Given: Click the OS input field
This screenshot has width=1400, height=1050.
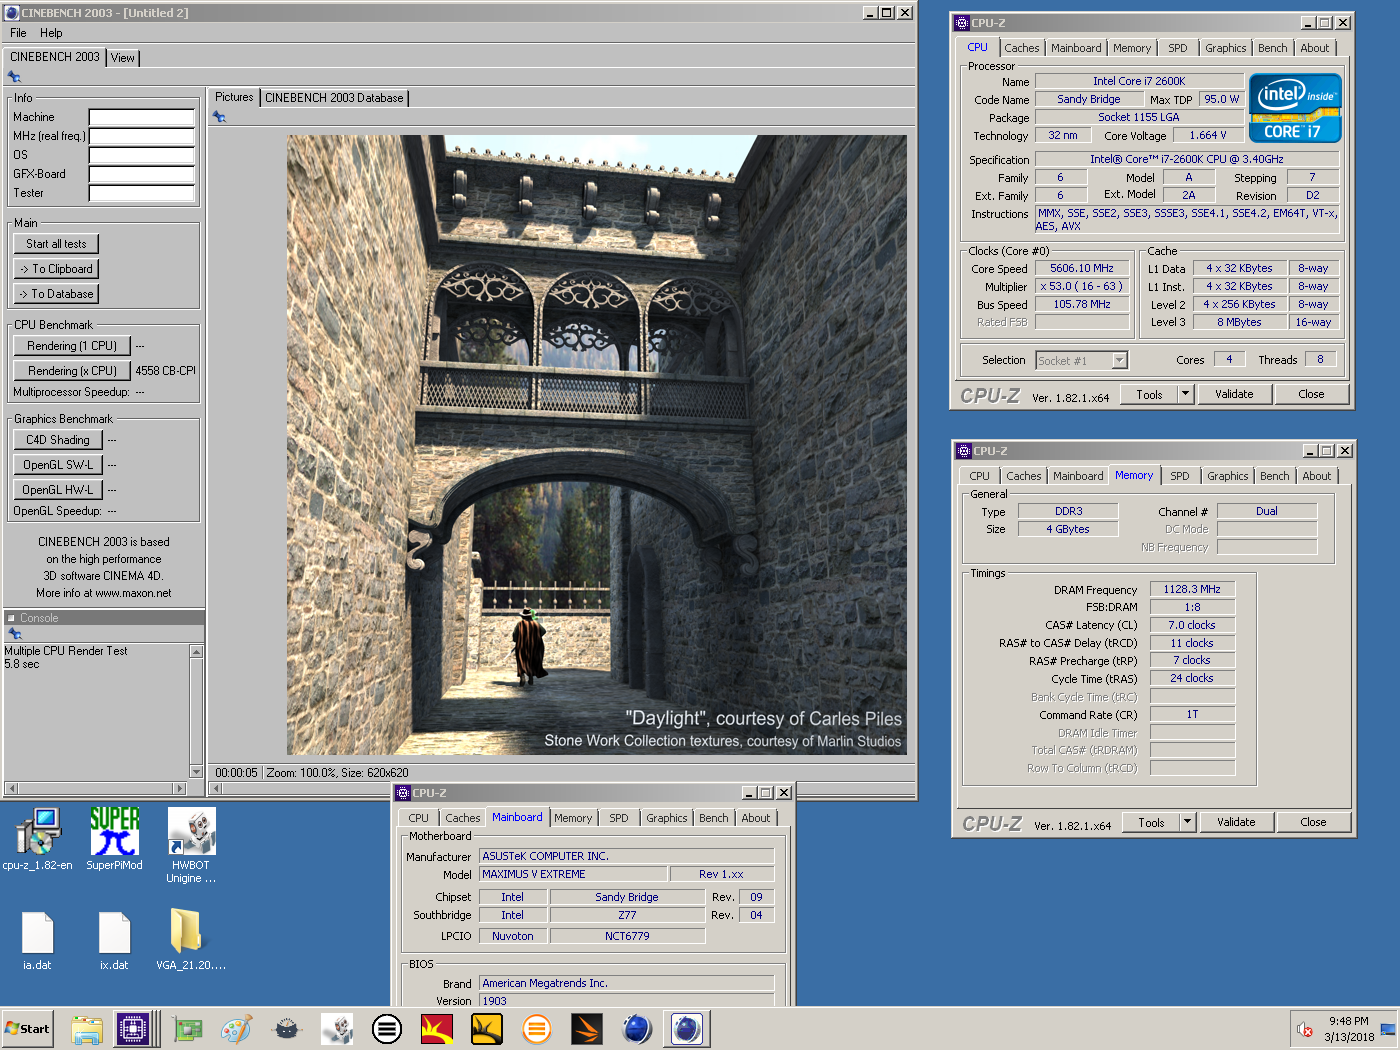Looking at the screenshot, I should [141, 155].
